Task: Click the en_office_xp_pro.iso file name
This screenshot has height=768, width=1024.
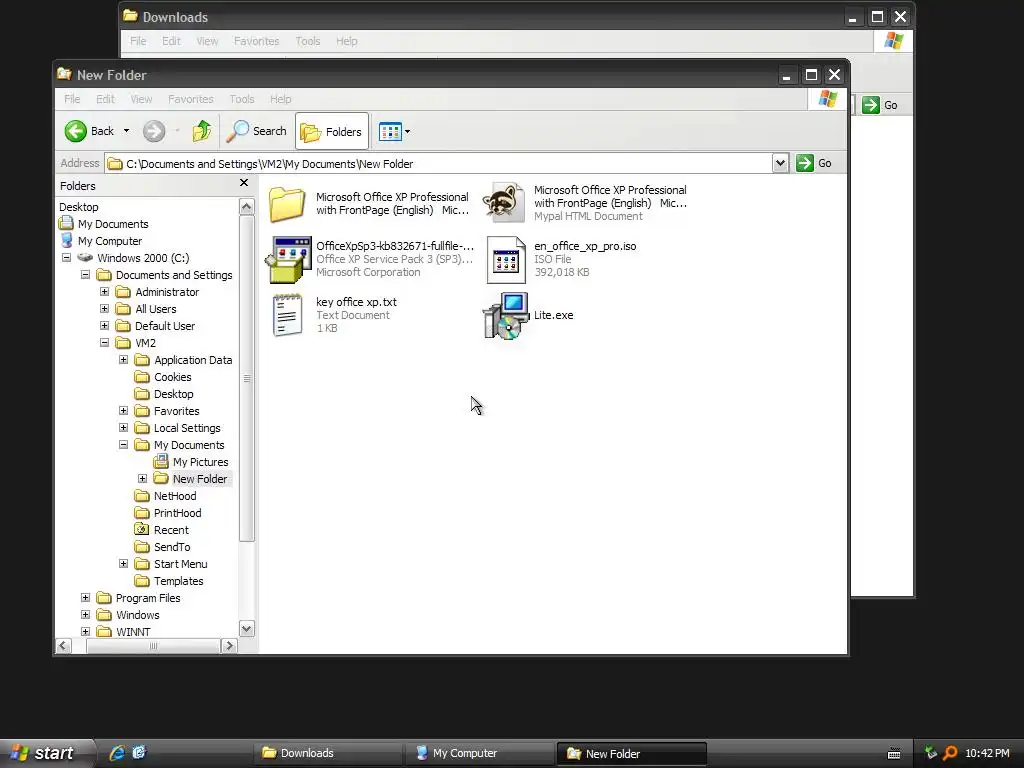Action: [585, 246]
